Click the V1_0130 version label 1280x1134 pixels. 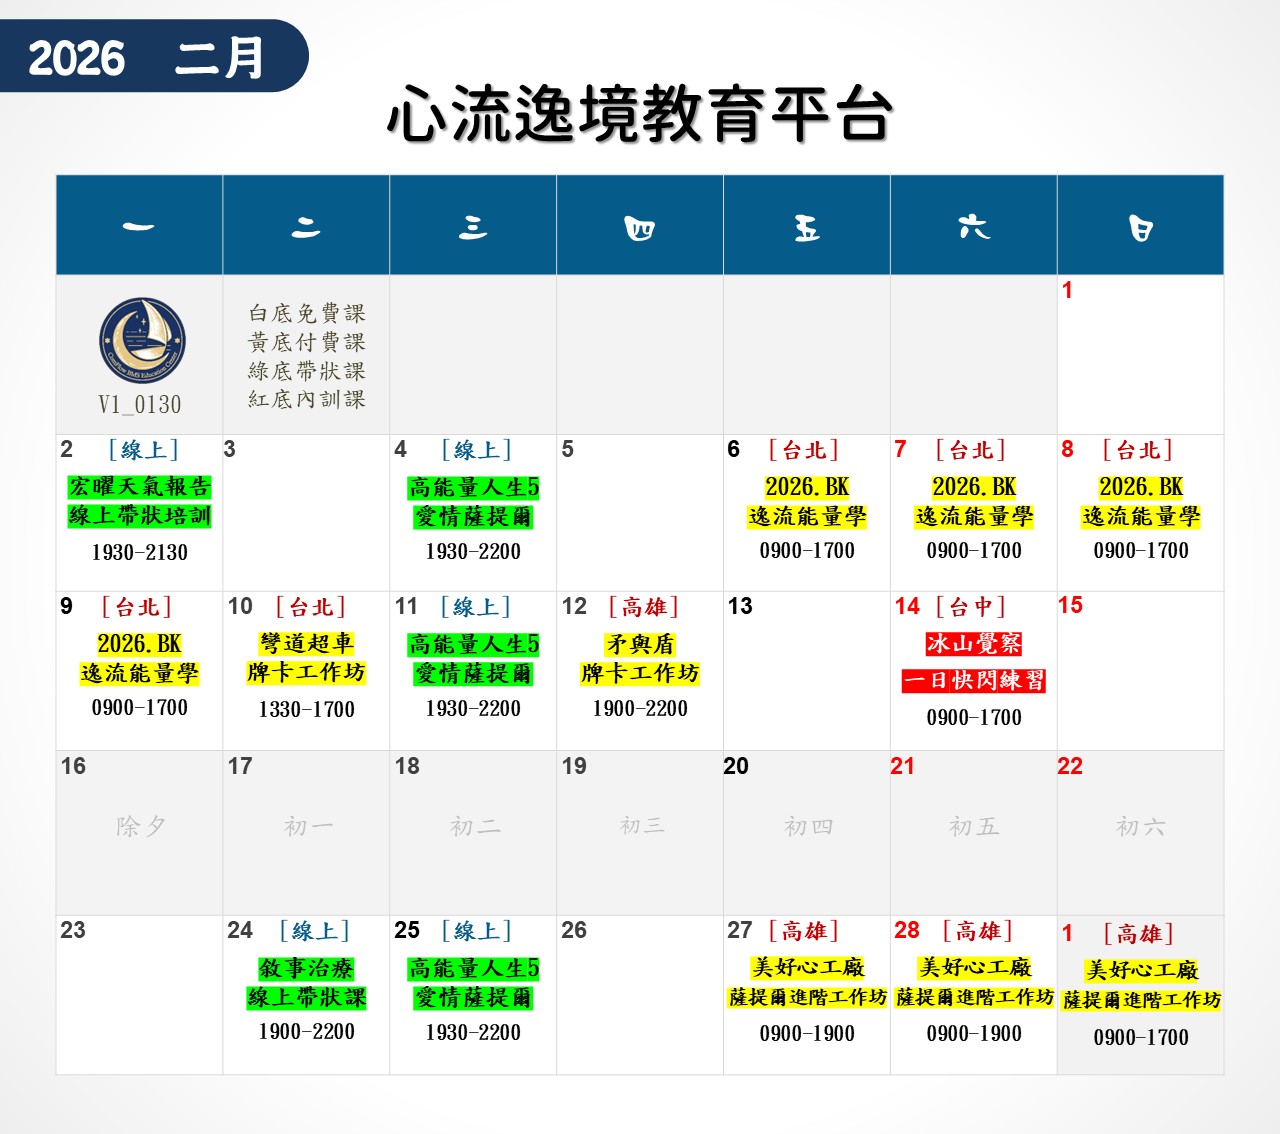(140, 405)
